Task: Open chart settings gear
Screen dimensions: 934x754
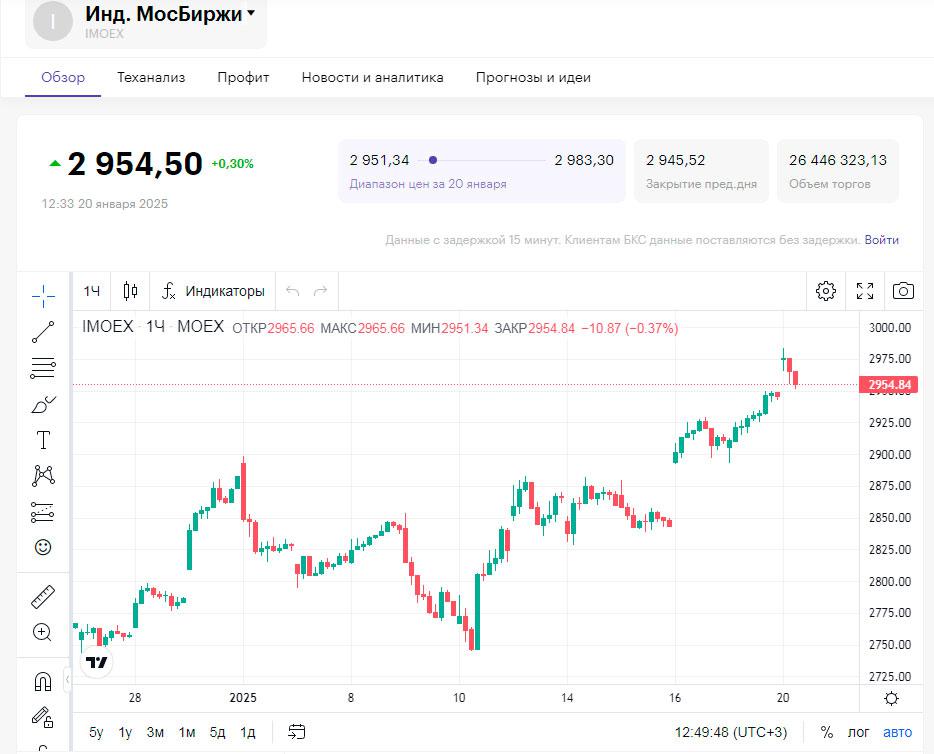Action: point(826,291)
